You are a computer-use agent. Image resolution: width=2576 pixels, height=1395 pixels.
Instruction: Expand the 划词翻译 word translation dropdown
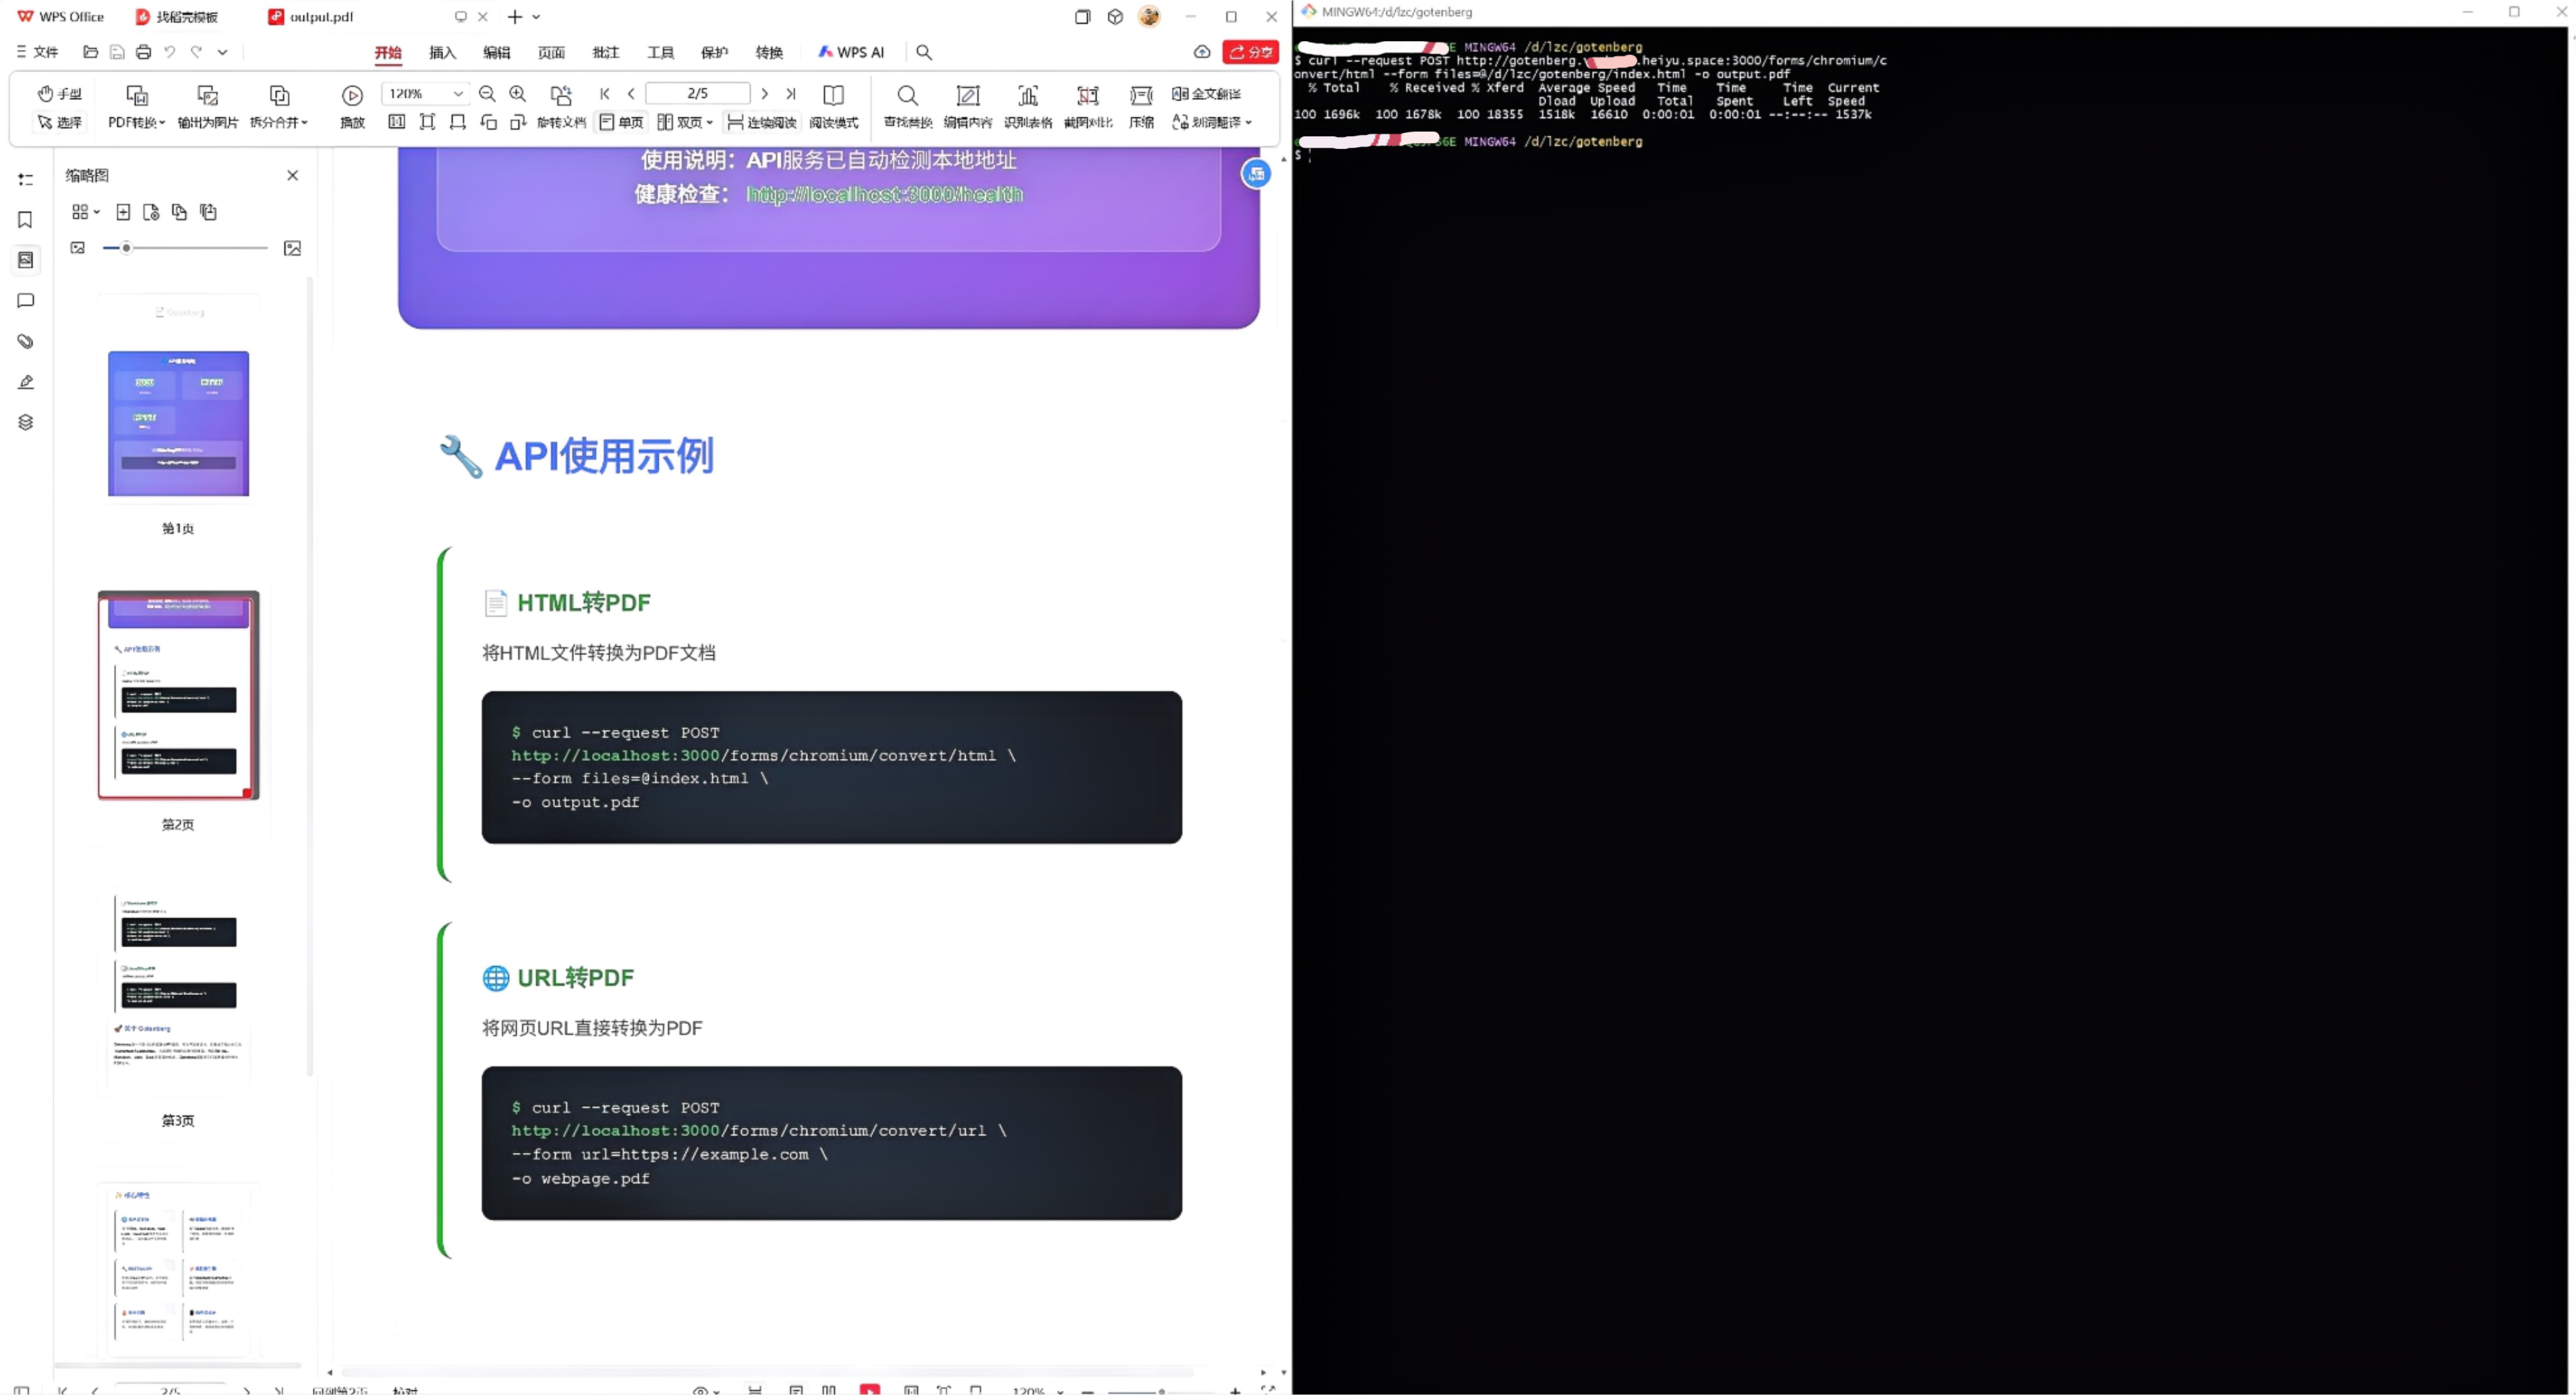[1212, 122]
